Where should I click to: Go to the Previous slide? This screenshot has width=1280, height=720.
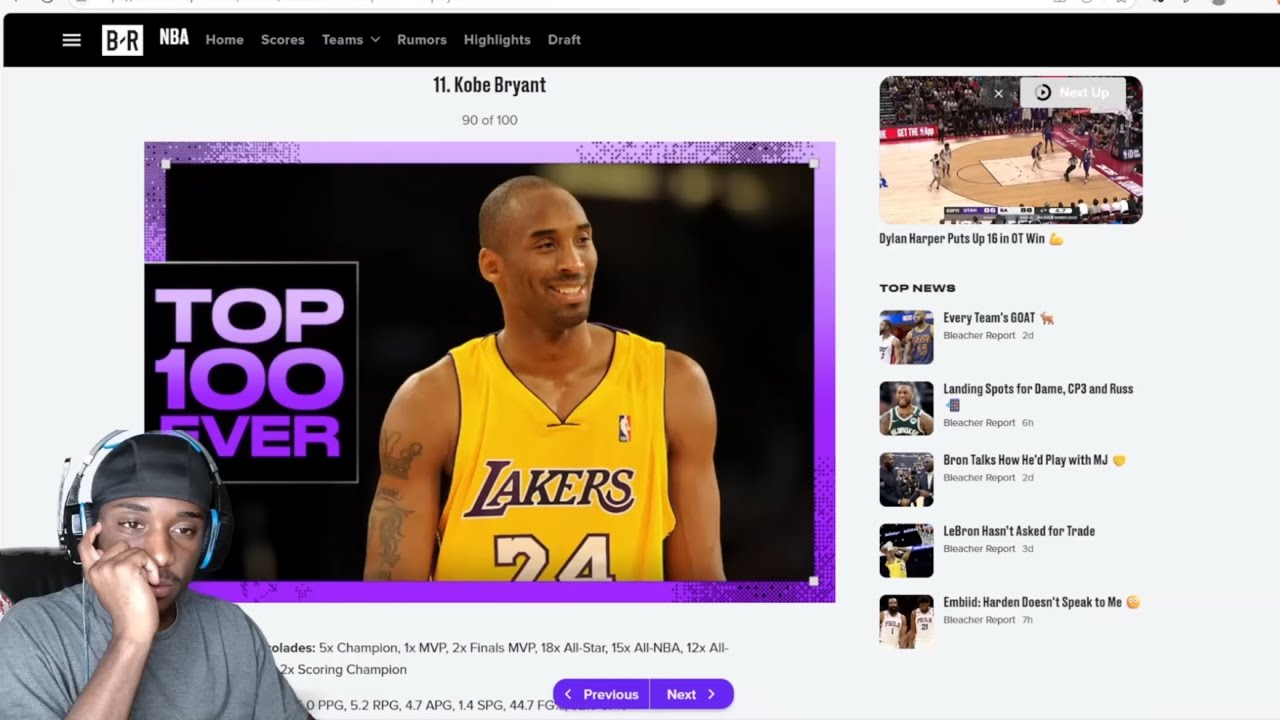click(x=602, y=694)
